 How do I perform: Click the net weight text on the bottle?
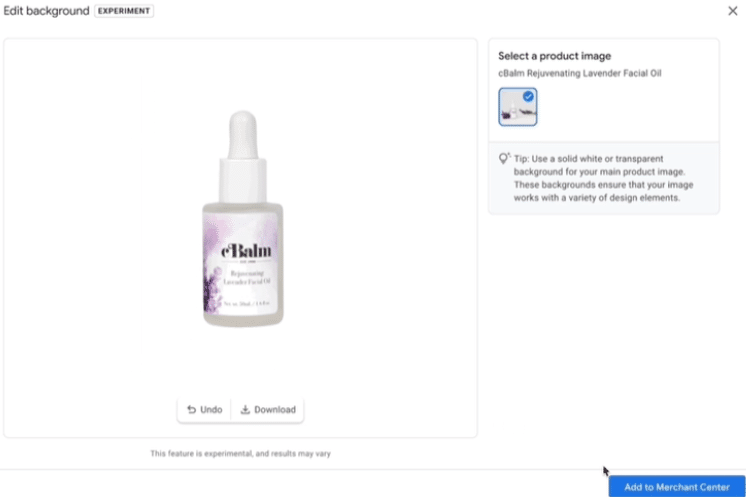[x=246, y=303]
